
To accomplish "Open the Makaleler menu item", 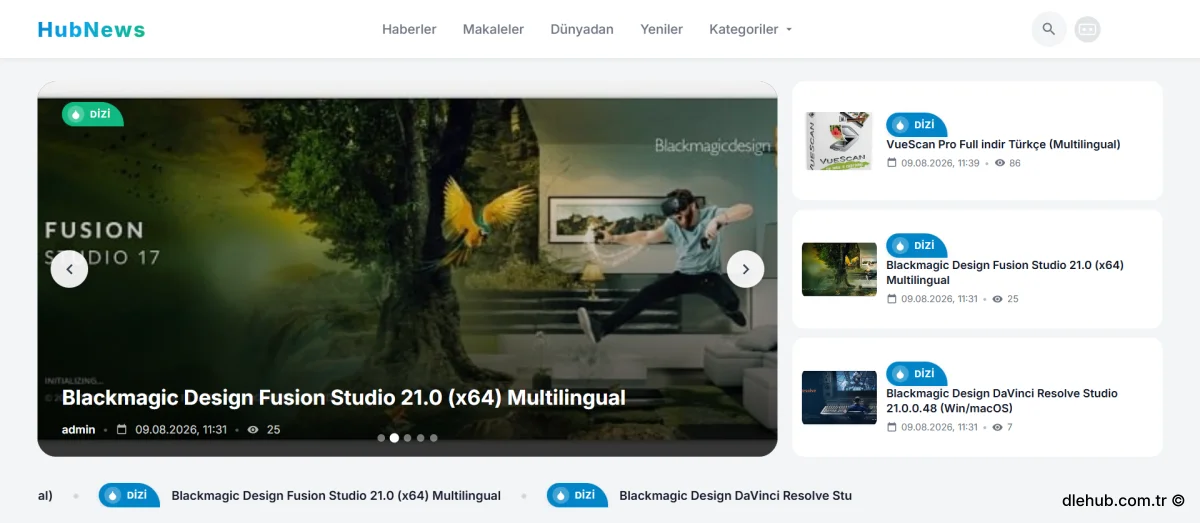I will coord(493,29).
